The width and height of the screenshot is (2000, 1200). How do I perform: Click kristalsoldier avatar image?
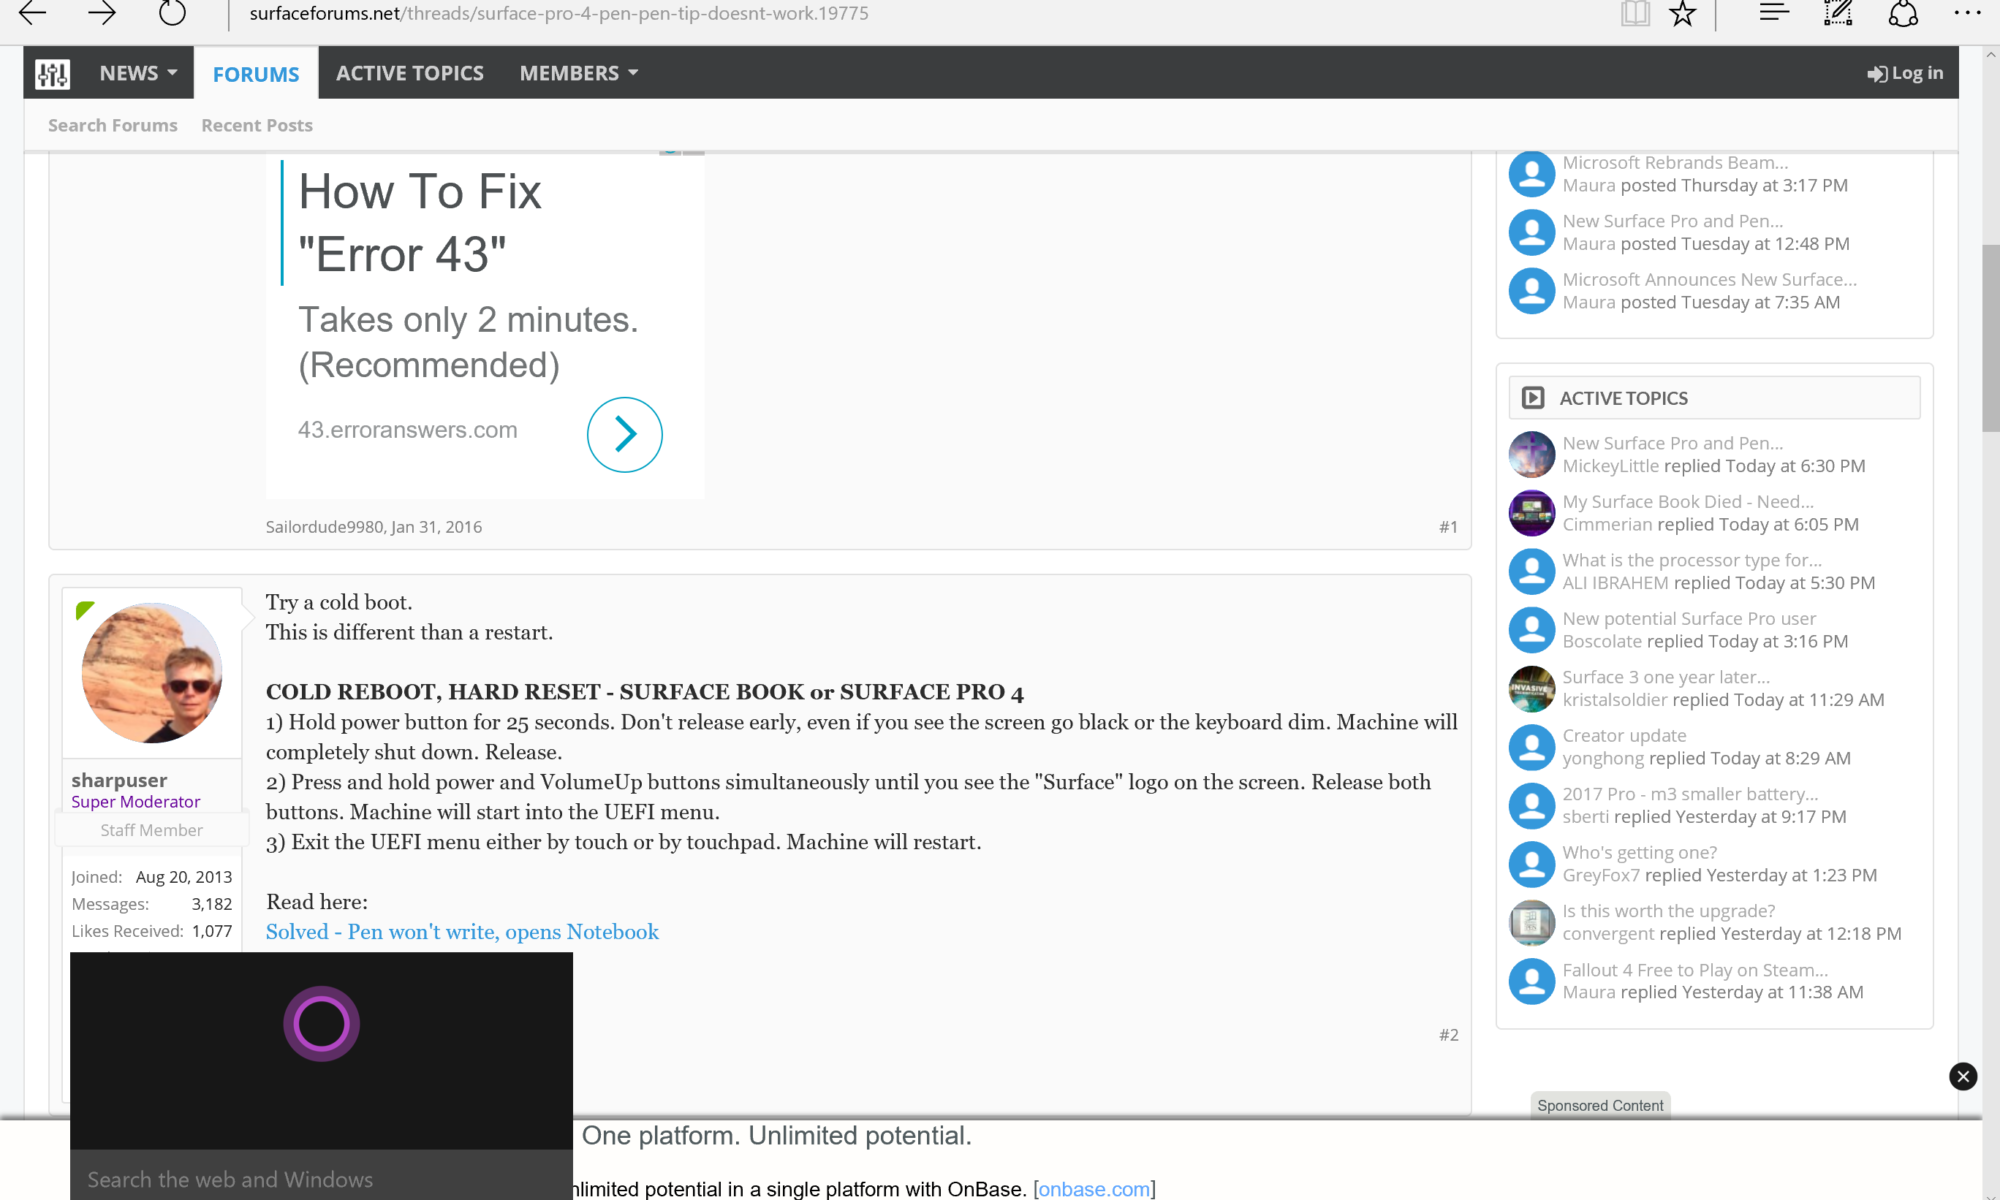[x=1531, y=689]
